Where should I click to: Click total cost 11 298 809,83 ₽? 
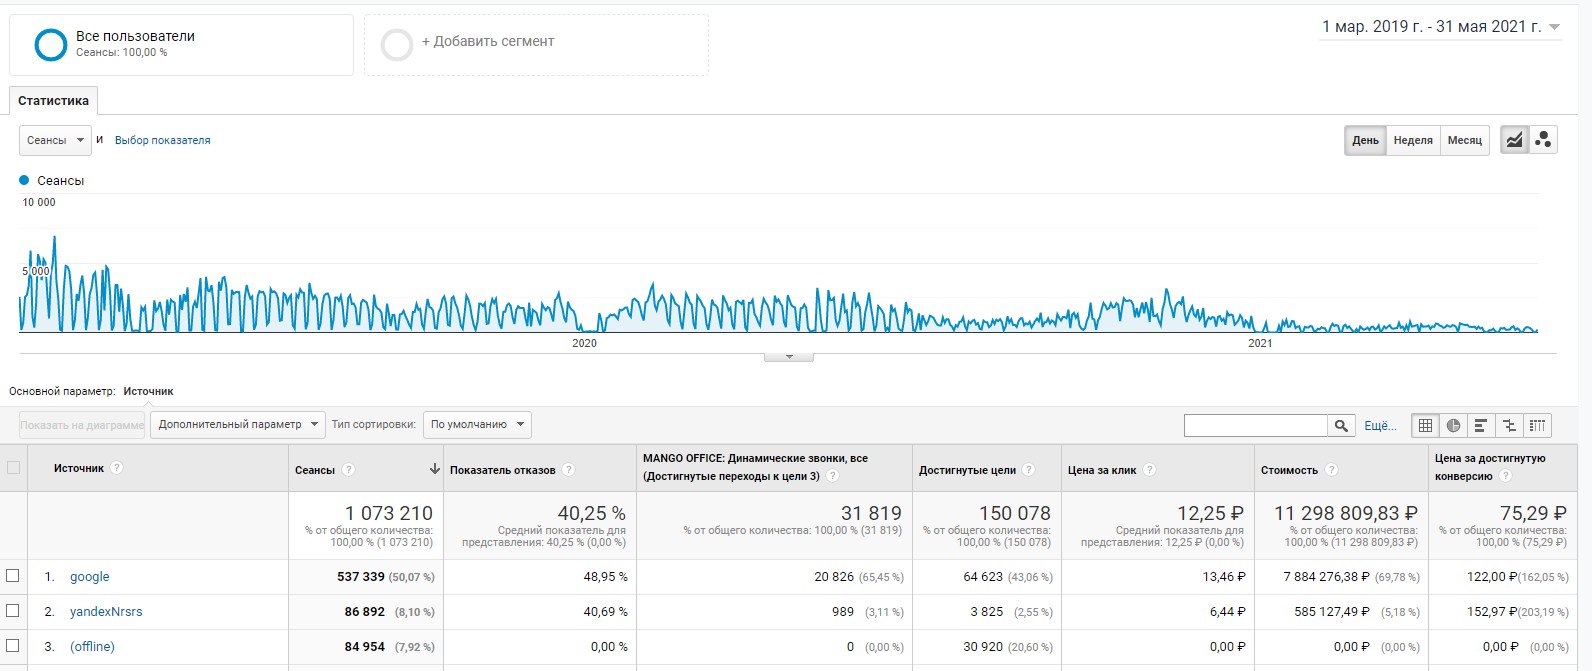click(1345, 513)
